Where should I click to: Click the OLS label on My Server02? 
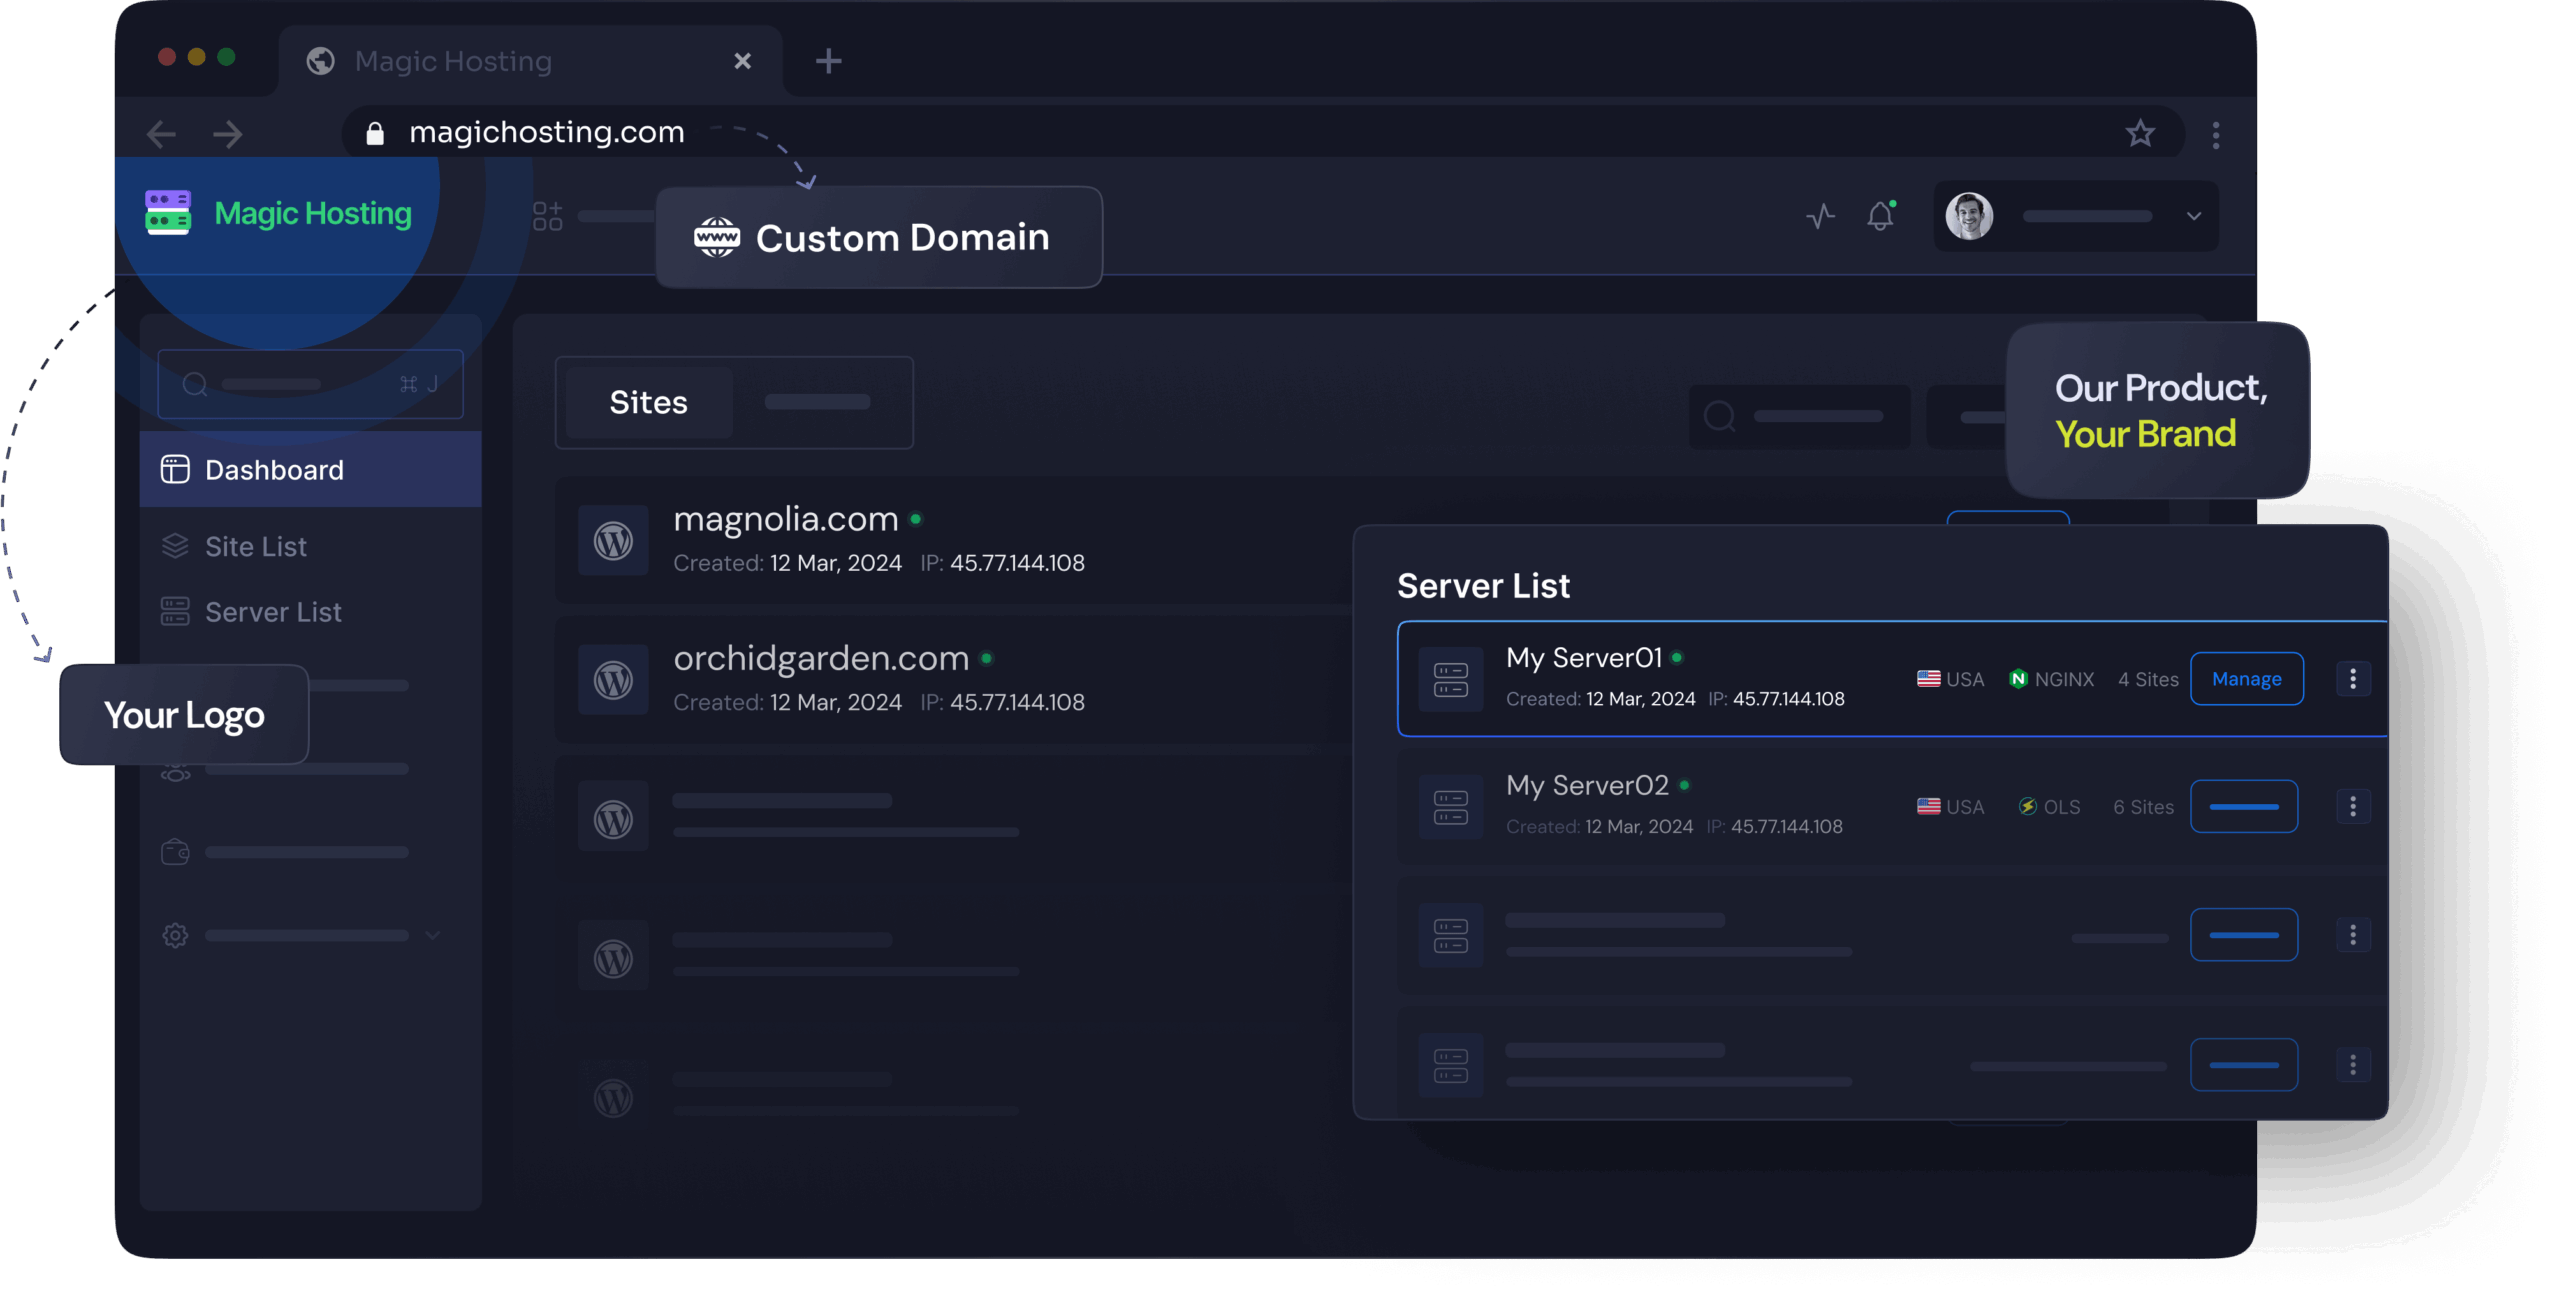2049,807
